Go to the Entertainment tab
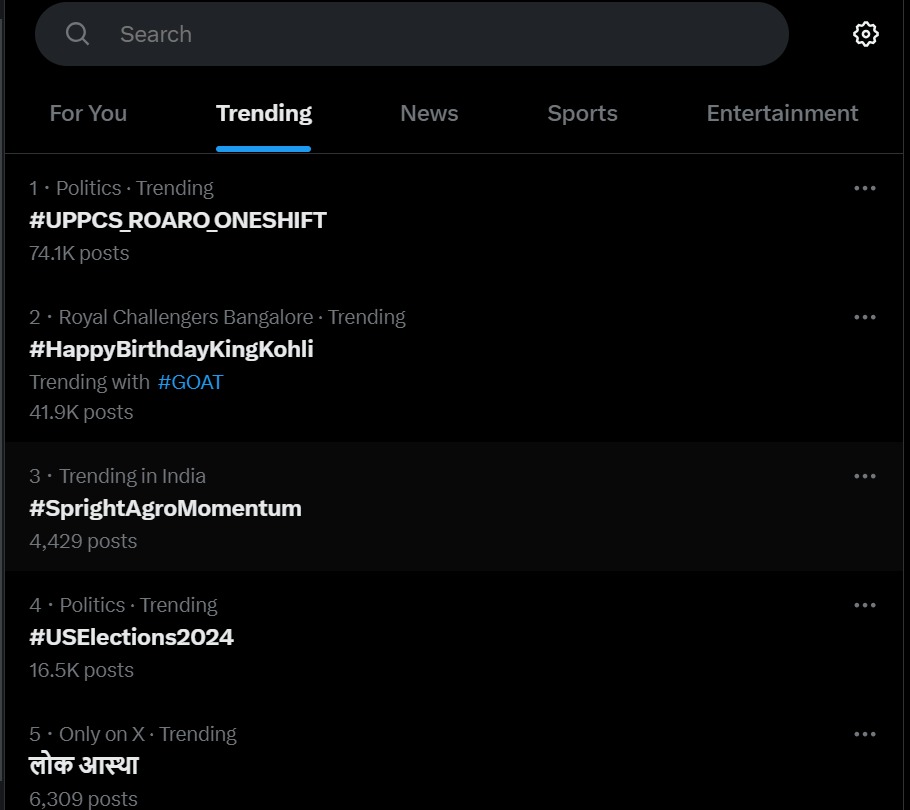Screen dimensions: 910x810 click(x=782, y=114)
